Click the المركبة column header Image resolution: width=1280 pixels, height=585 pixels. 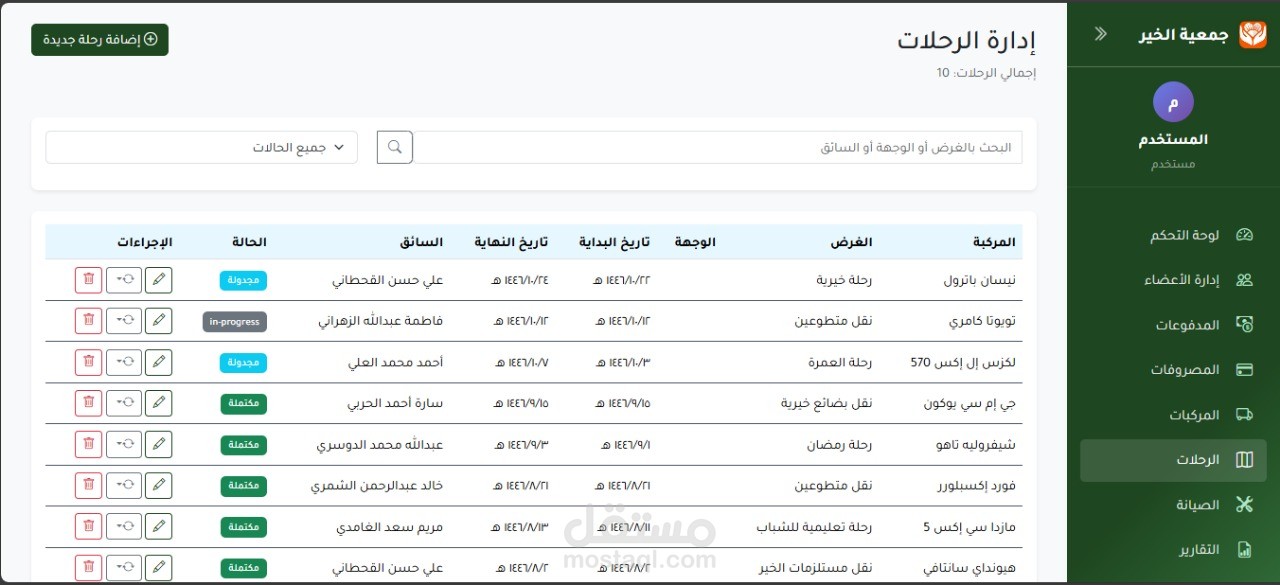(x=994, y=242)
